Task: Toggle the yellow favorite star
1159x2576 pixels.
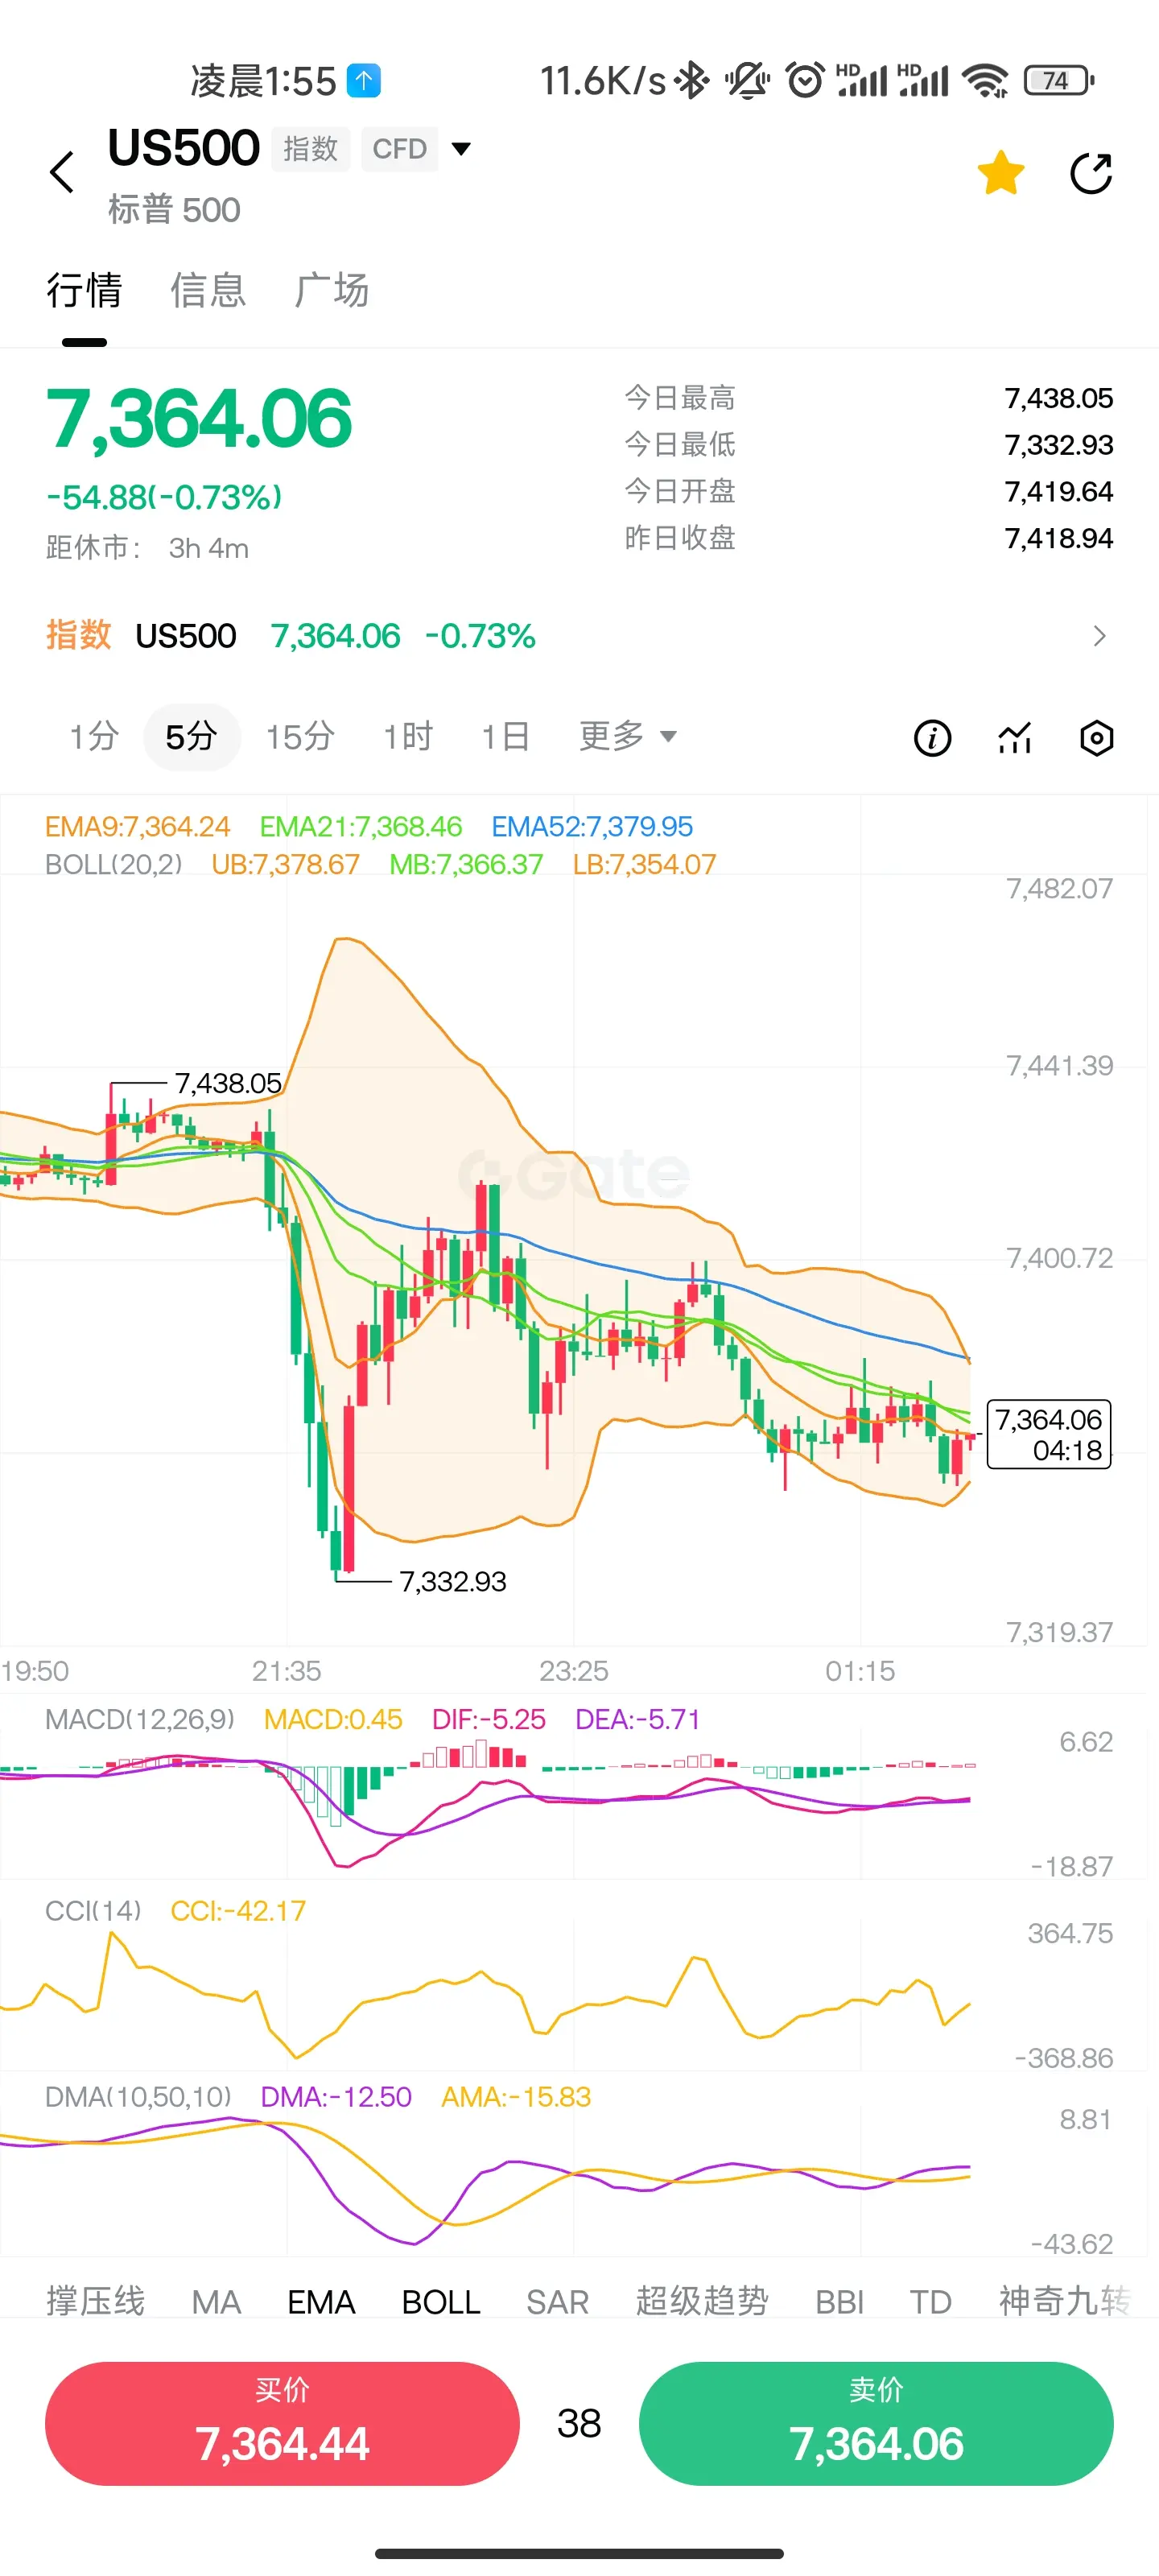Action: coord(1000,173)
